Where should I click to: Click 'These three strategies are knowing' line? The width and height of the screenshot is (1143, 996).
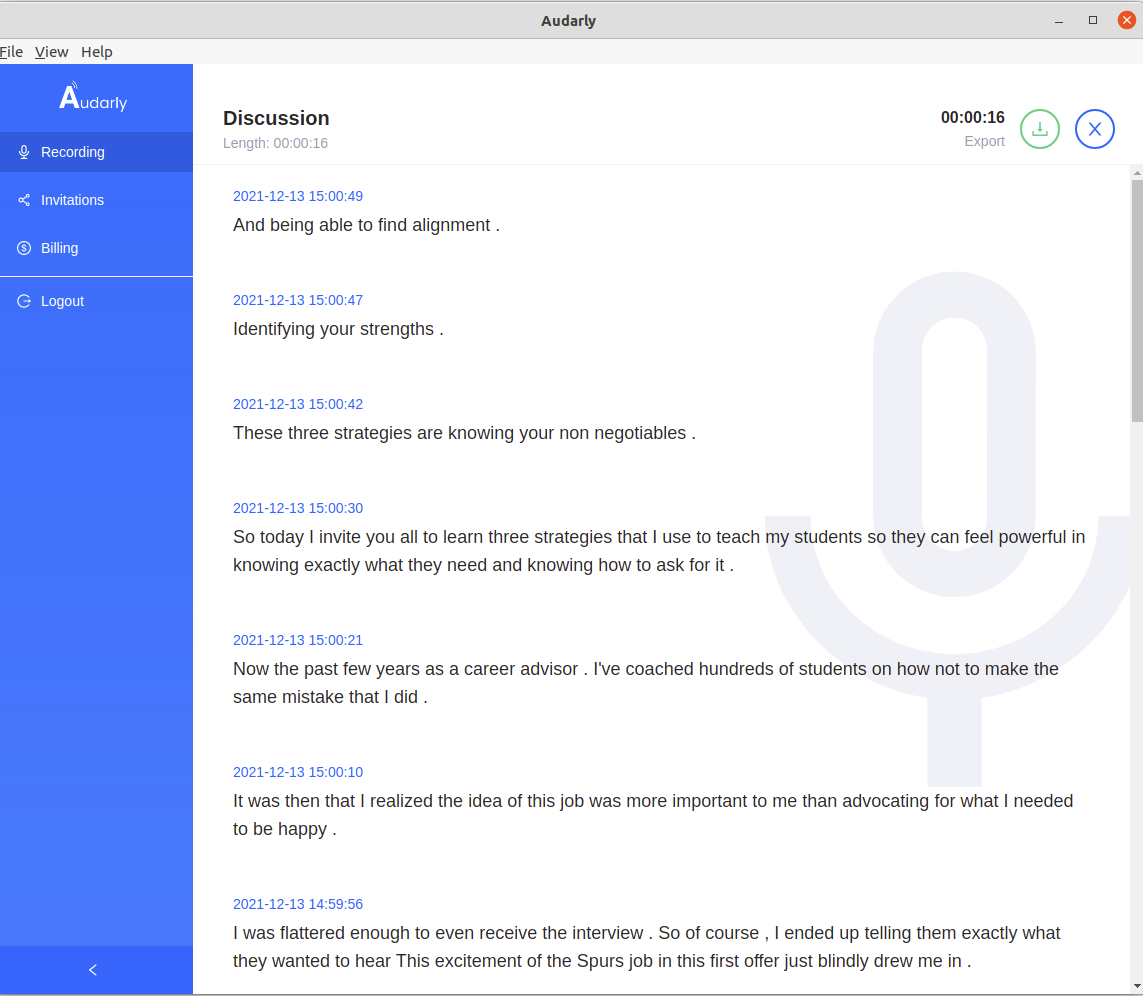pos(464,433)
